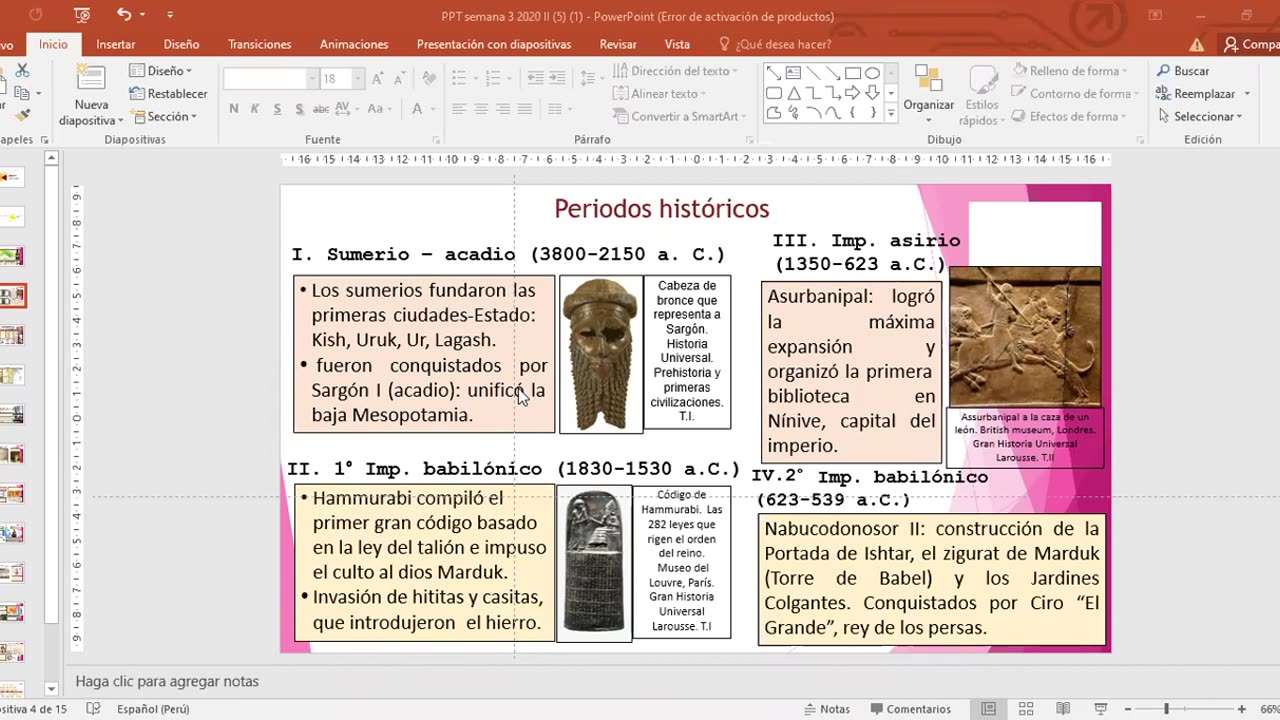Open font name combo box arrow

pyautogui.click(x=312, y=78)
